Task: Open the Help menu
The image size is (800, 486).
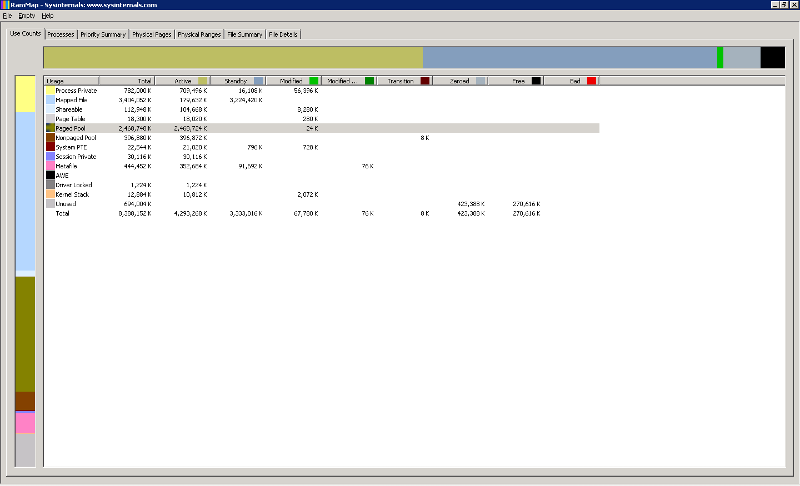Action: click(x=47, y=16)
